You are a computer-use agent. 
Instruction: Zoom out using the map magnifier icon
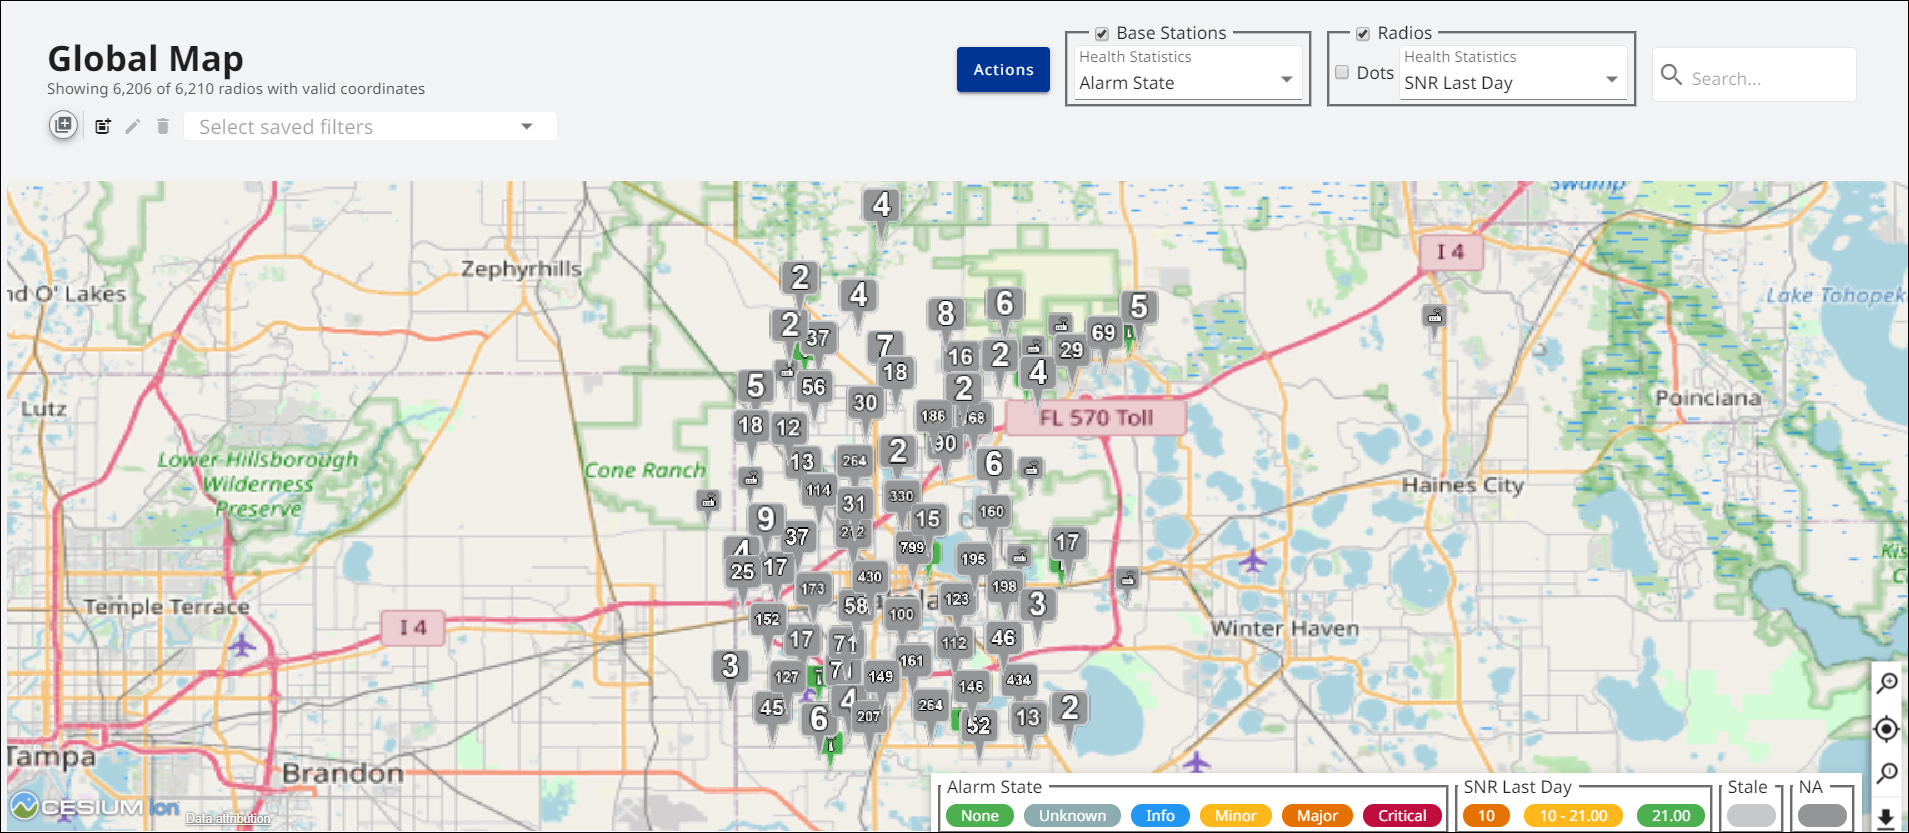1887,773
